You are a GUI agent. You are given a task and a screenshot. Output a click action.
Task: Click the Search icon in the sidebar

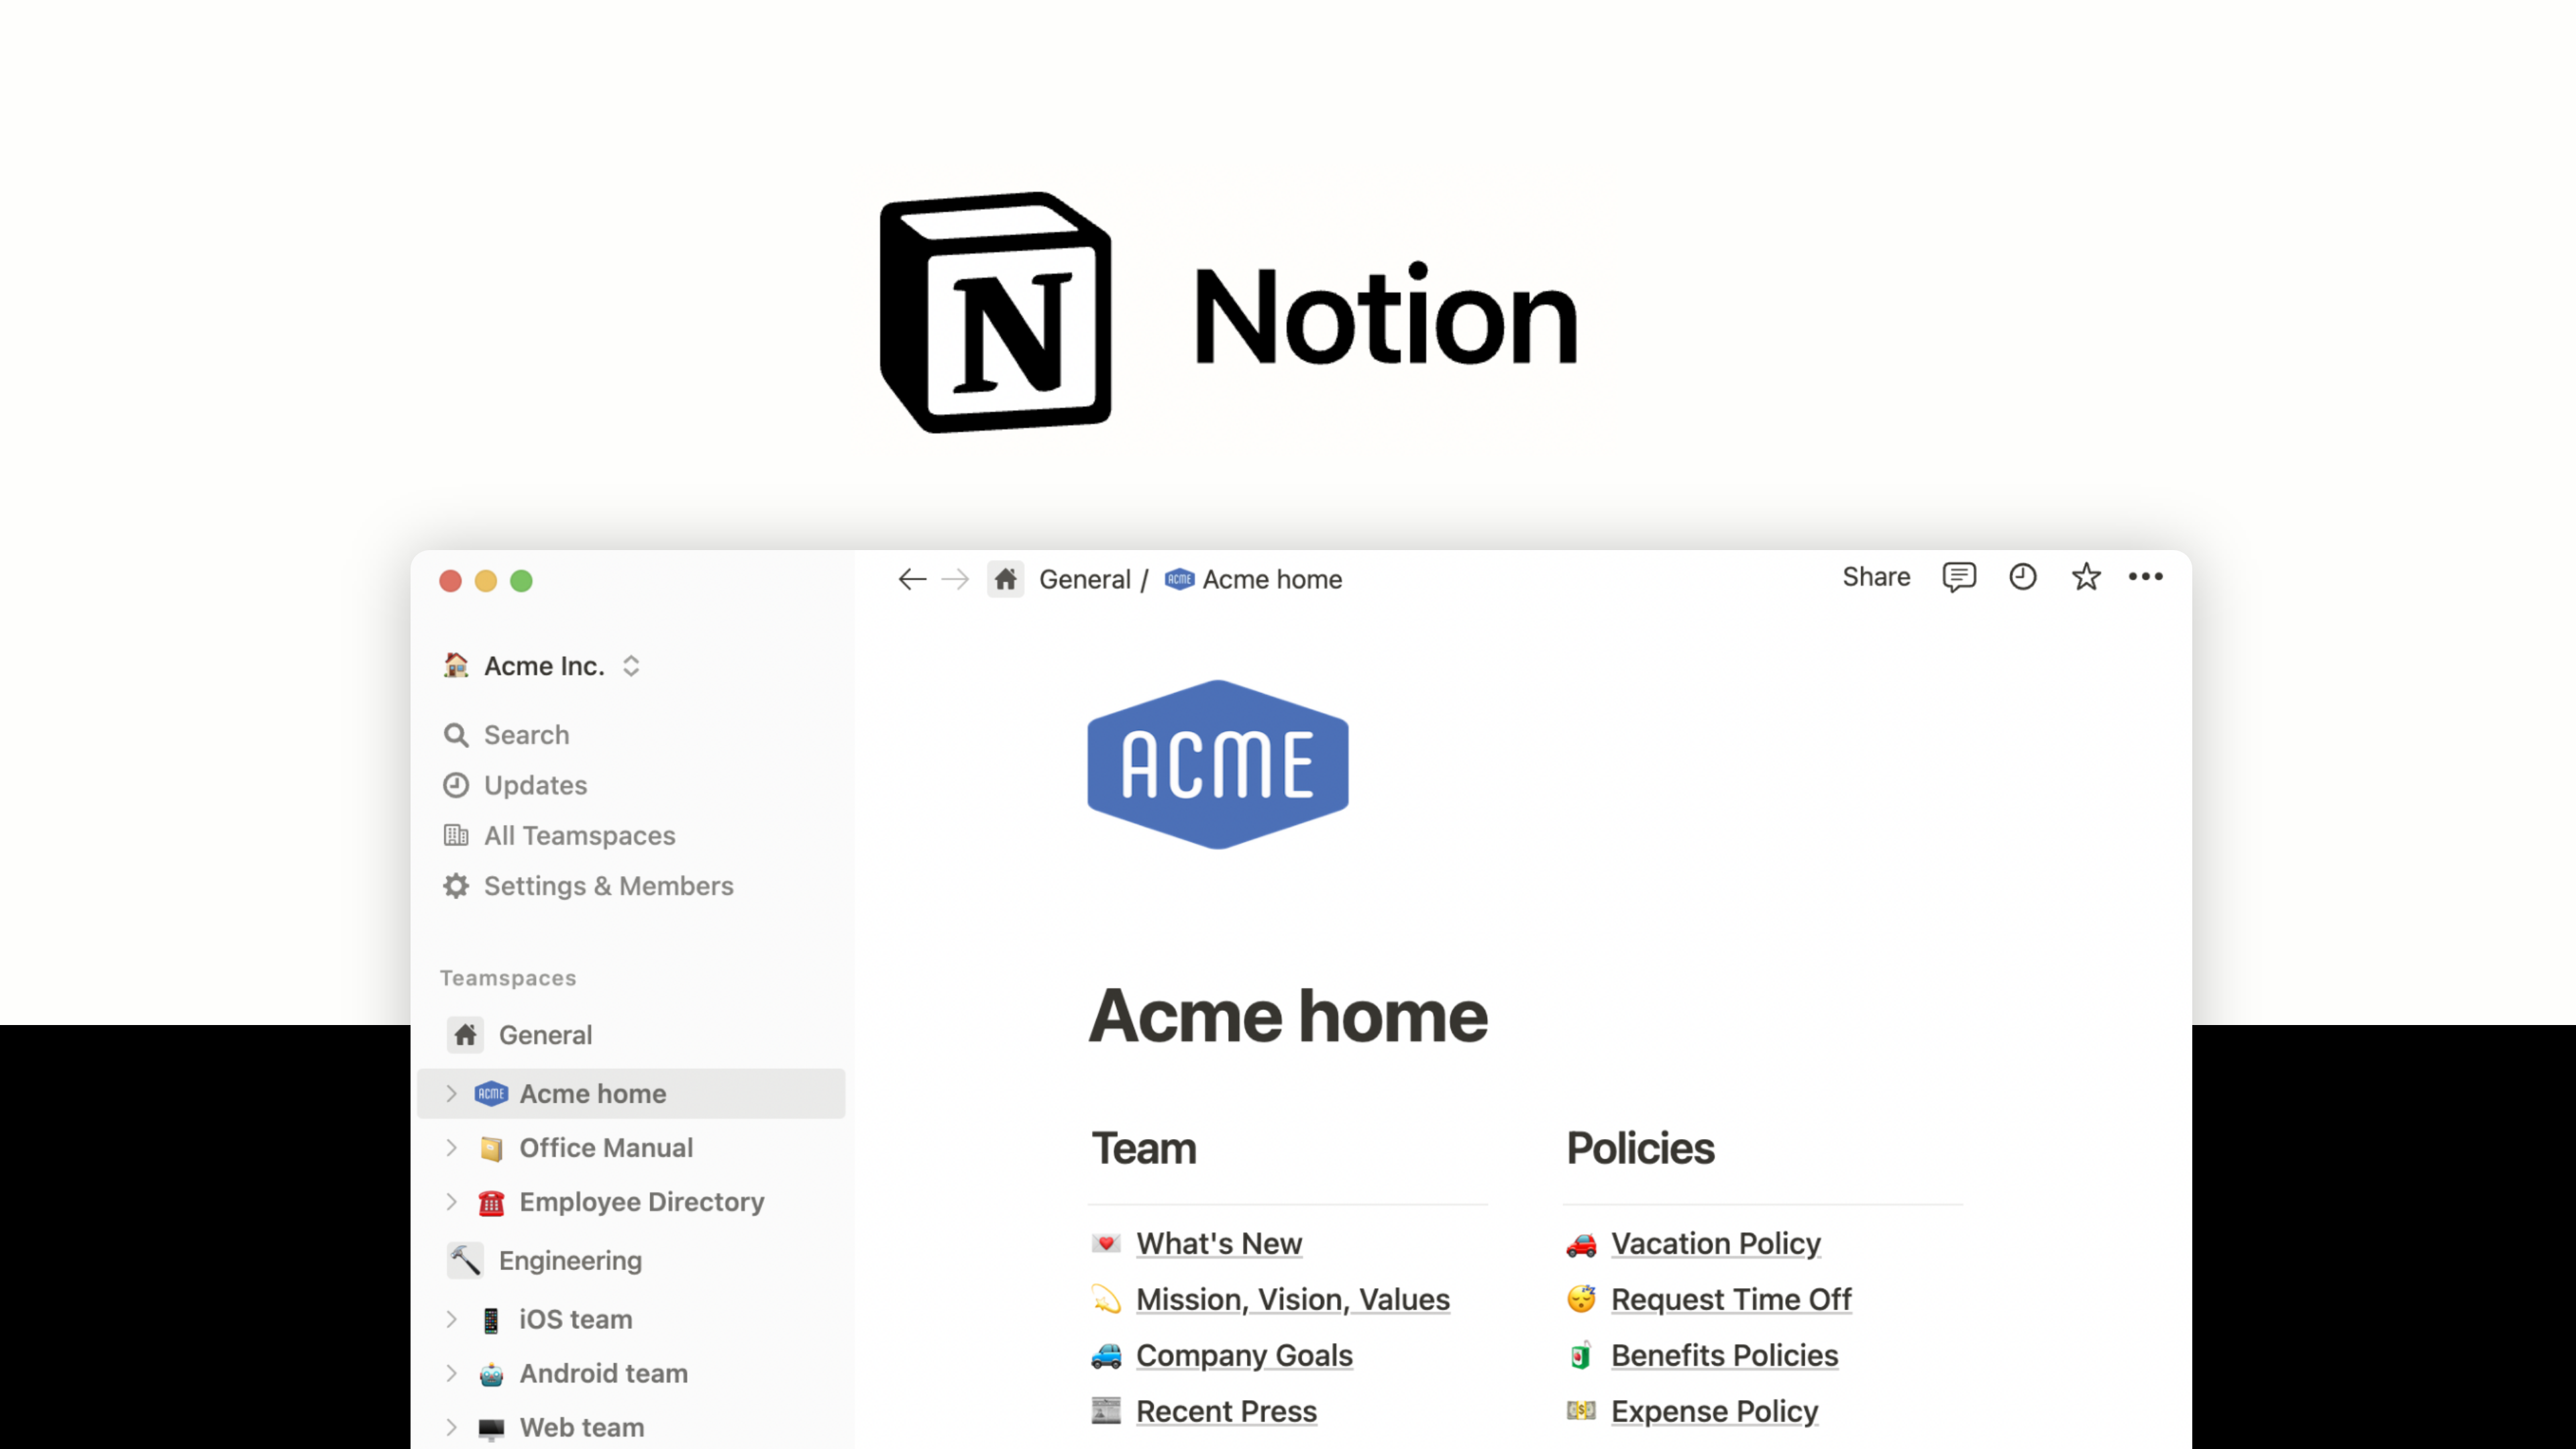tap(457, 735)
